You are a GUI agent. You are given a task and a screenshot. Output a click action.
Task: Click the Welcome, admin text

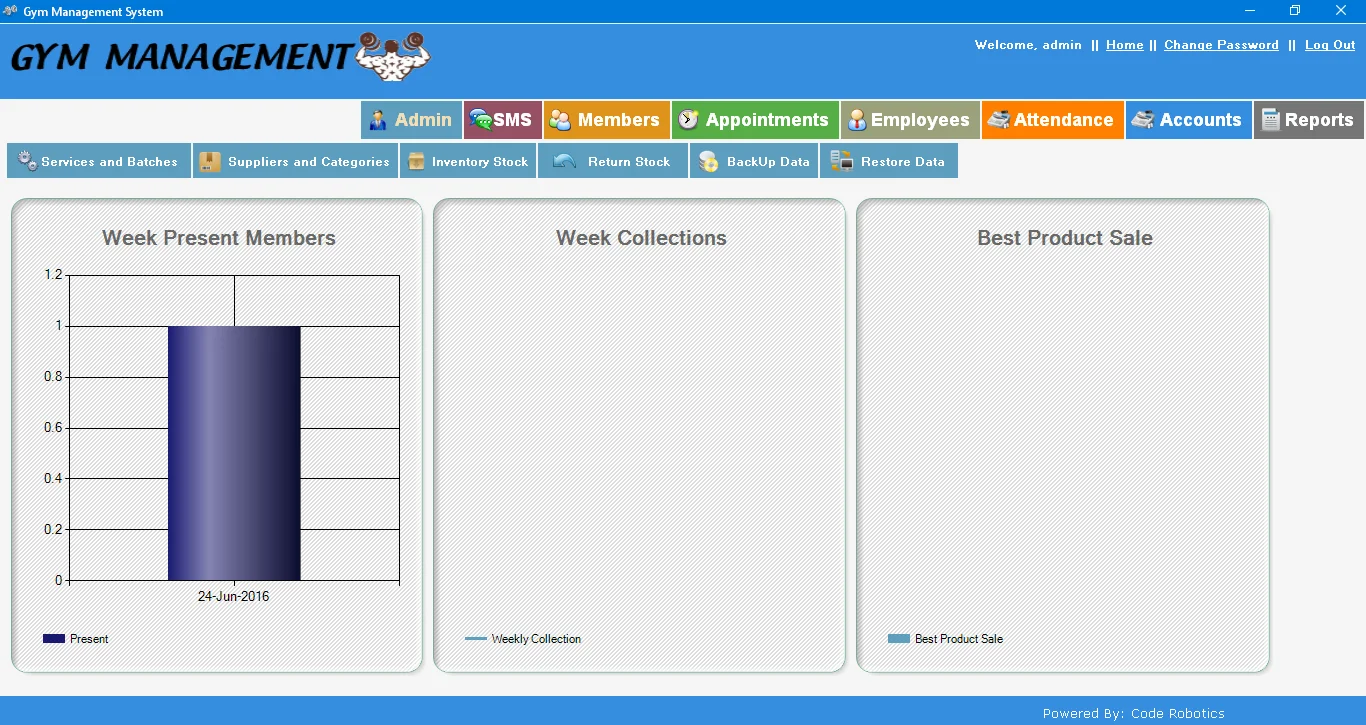pyautogui.click(x=1028, y=45)
